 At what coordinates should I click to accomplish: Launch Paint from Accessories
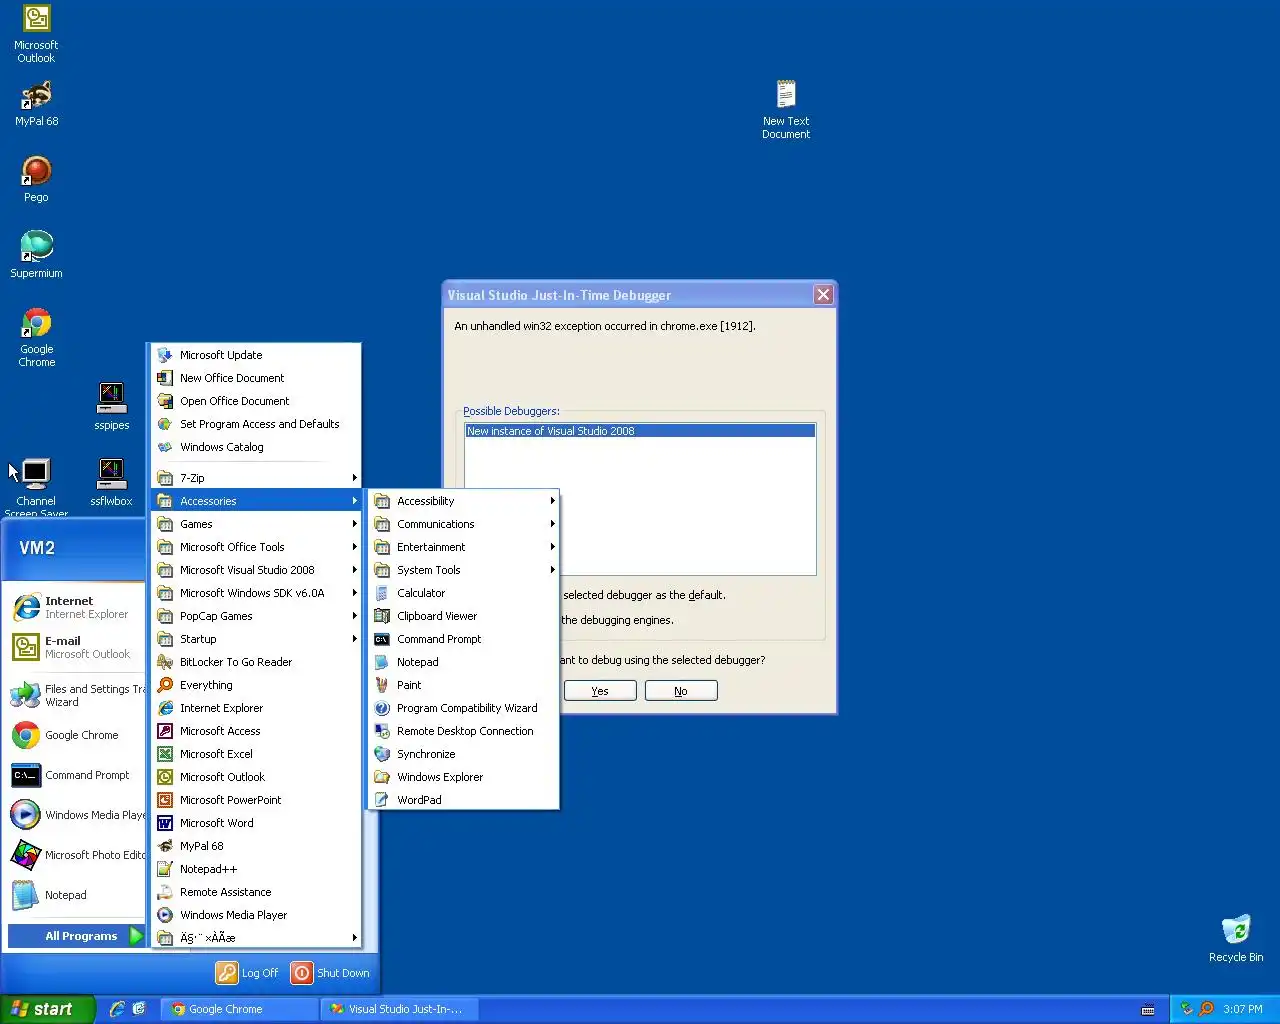464,685
